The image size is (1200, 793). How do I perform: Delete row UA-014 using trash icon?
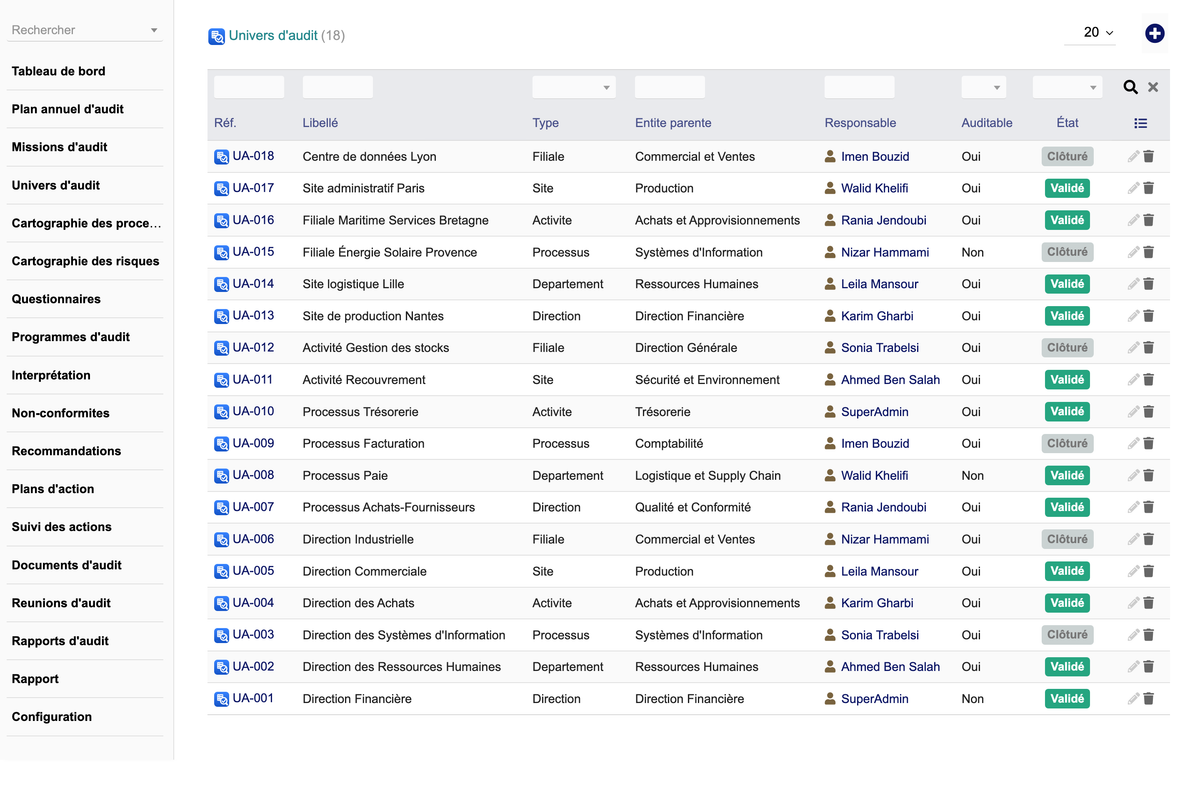tap(1149, 284)
